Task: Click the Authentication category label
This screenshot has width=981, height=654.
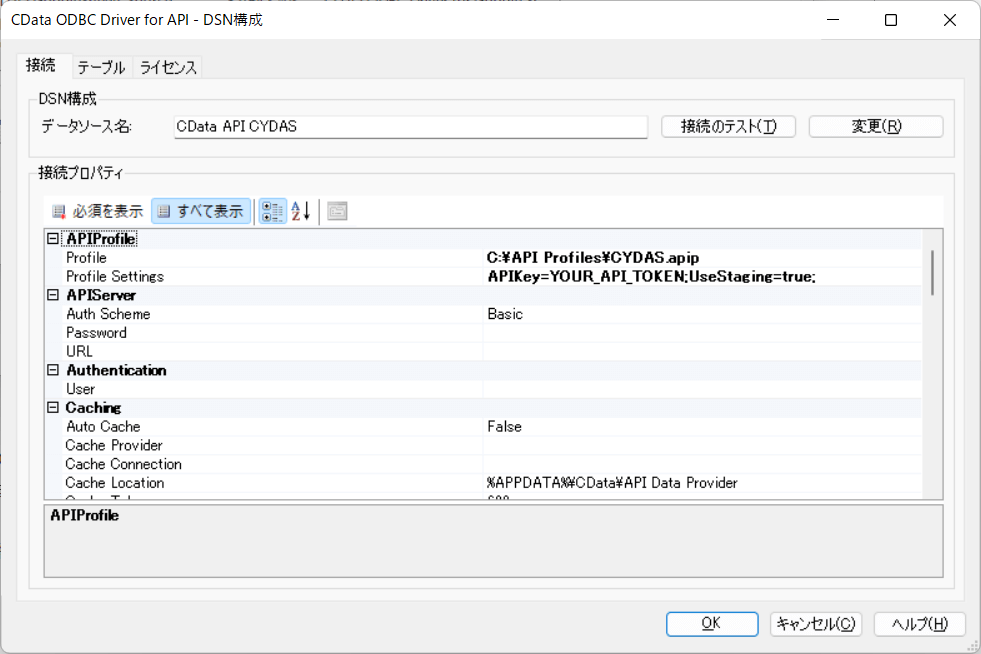Action: 116,370
